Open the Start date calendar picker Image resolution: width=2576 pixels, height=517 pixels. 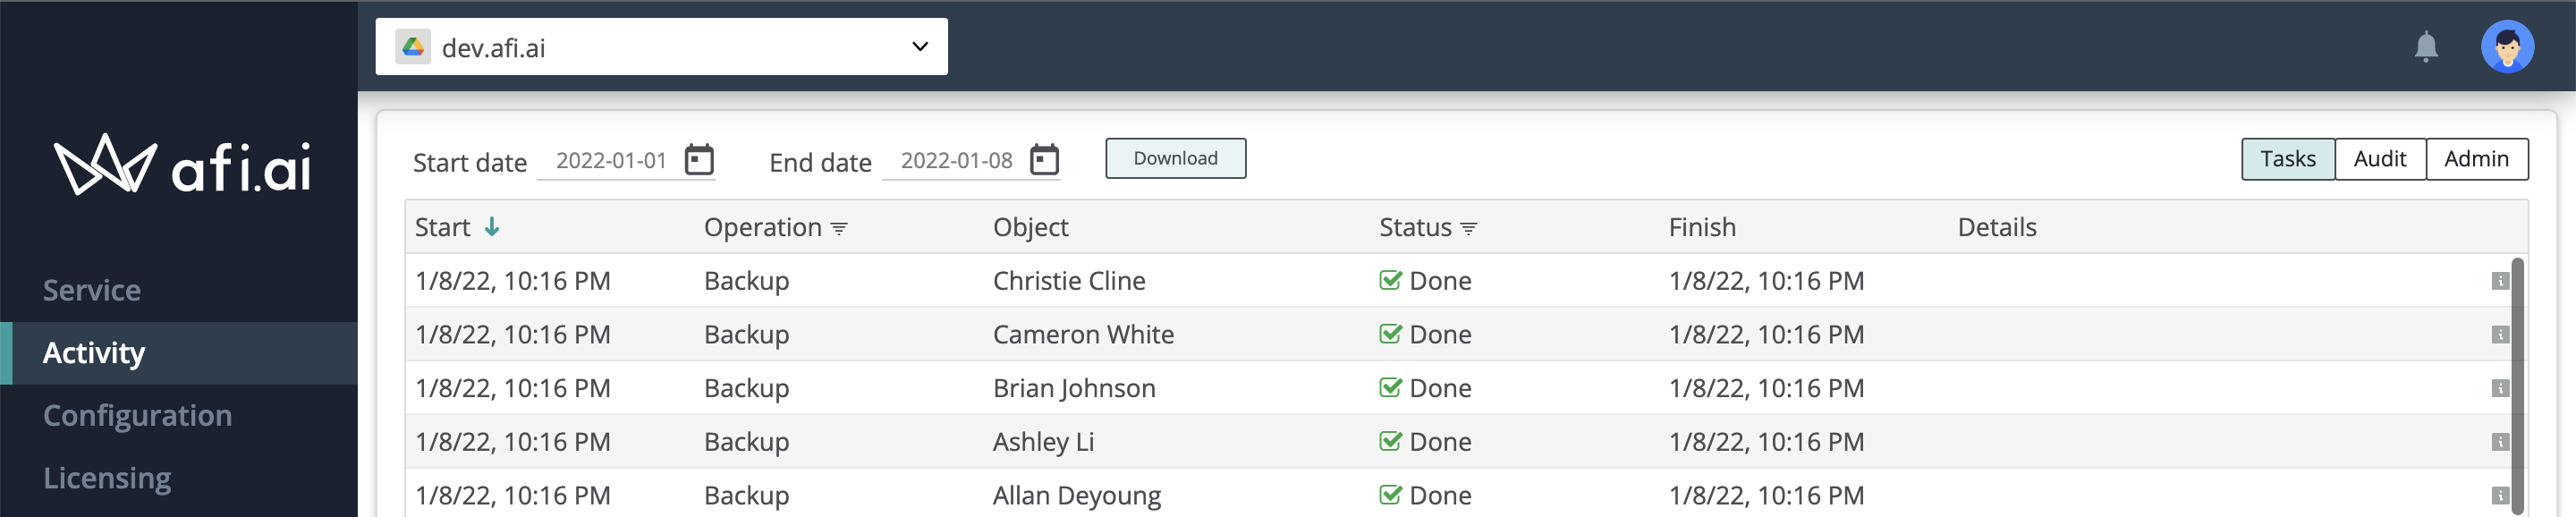699,160
